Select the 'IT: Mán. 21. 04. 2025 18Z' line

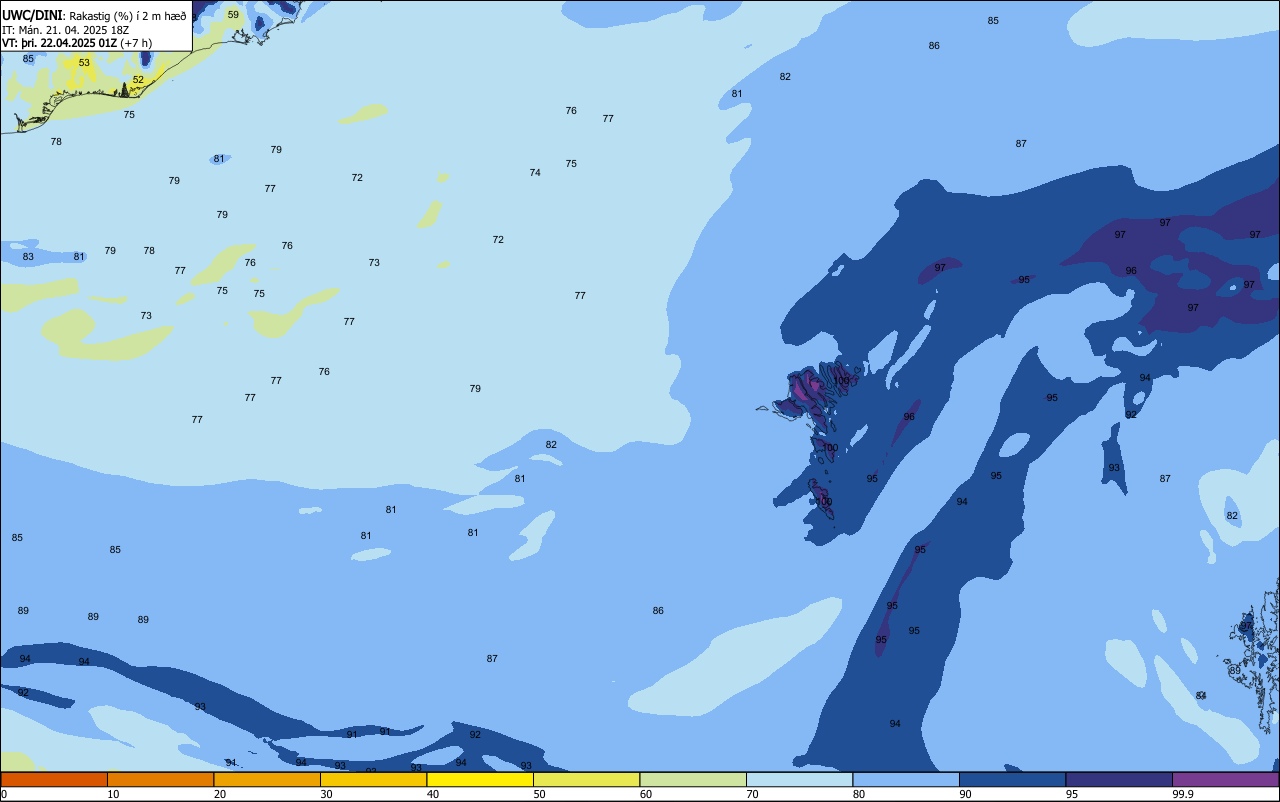(x=65, y=29)
